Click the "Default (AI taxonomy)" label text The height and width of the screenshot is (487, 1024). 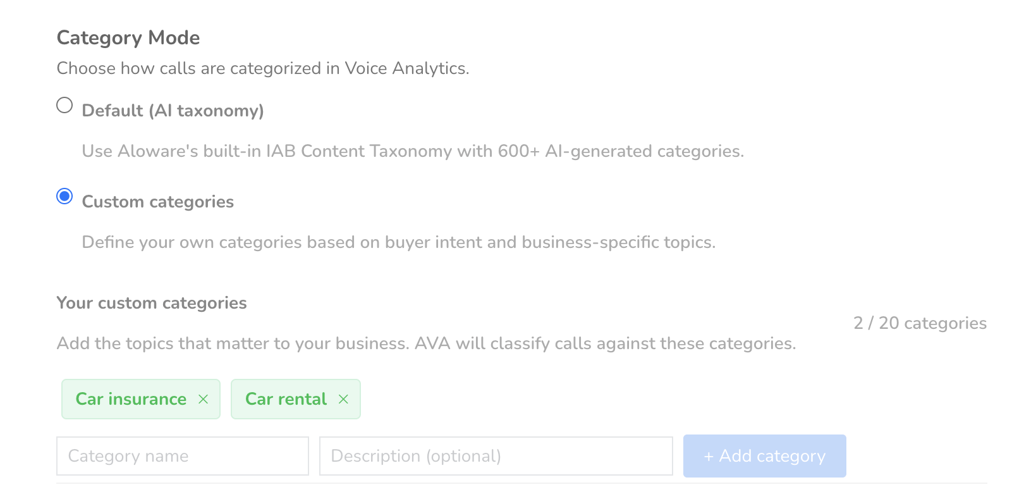(173, 111)
